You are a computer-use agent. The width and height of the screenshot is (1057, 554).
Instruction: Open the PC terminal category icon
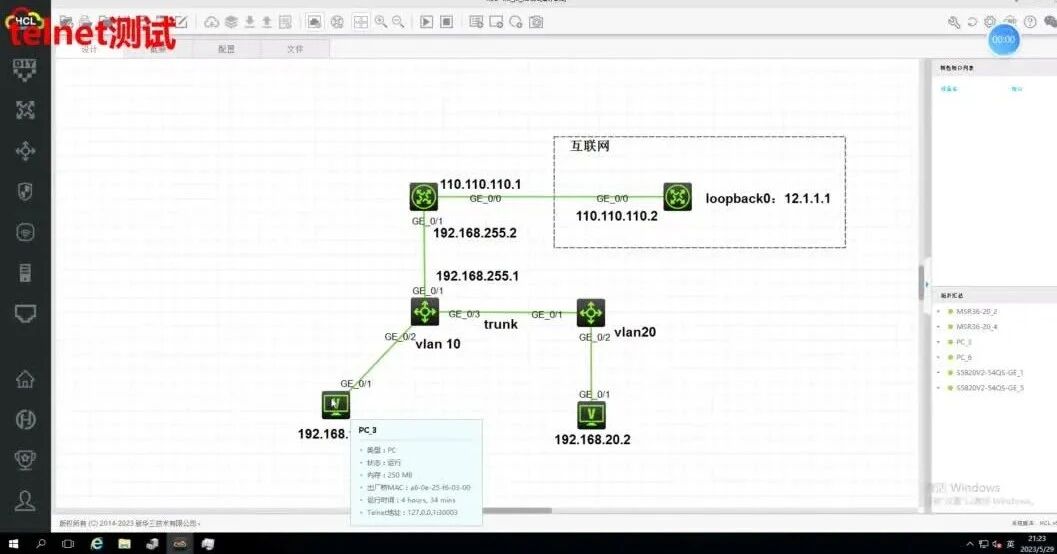[x=25, y=313]
